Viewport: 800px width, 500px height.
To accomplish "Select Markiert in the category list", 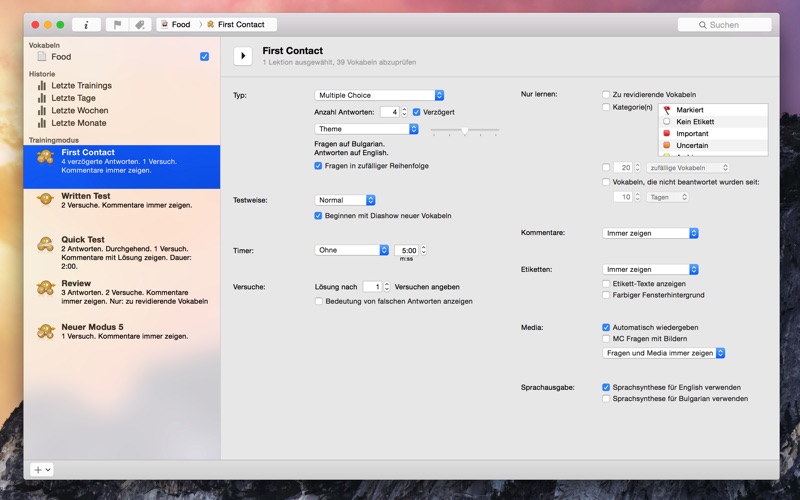I will click(713, 110).
